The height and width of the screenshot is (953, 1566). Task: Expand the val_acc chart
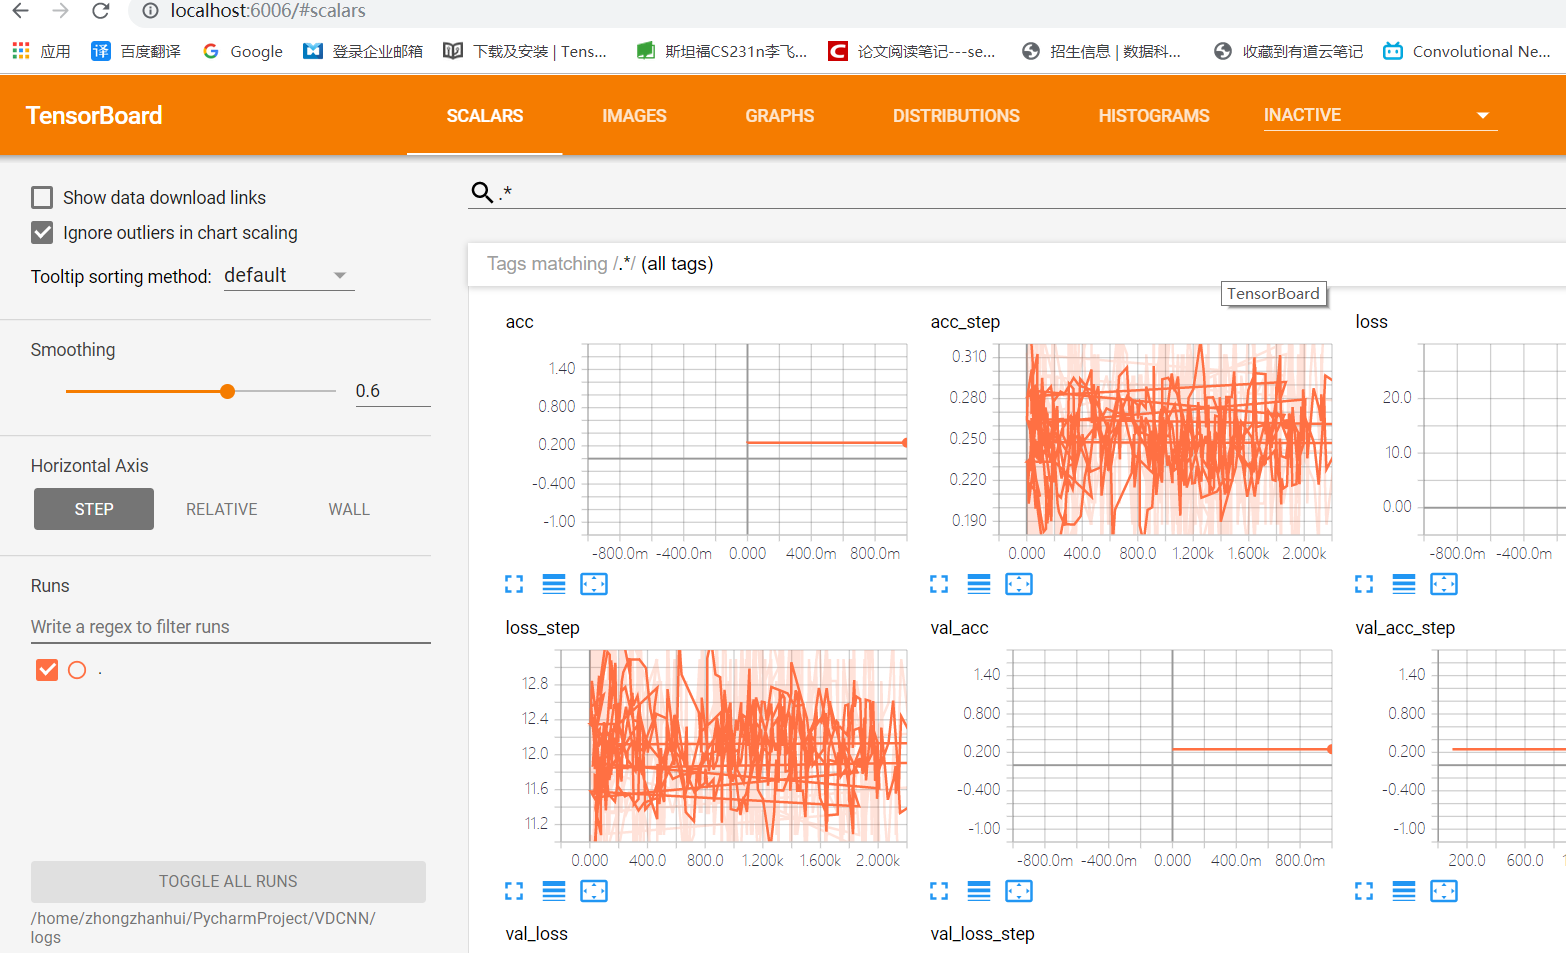939,891
